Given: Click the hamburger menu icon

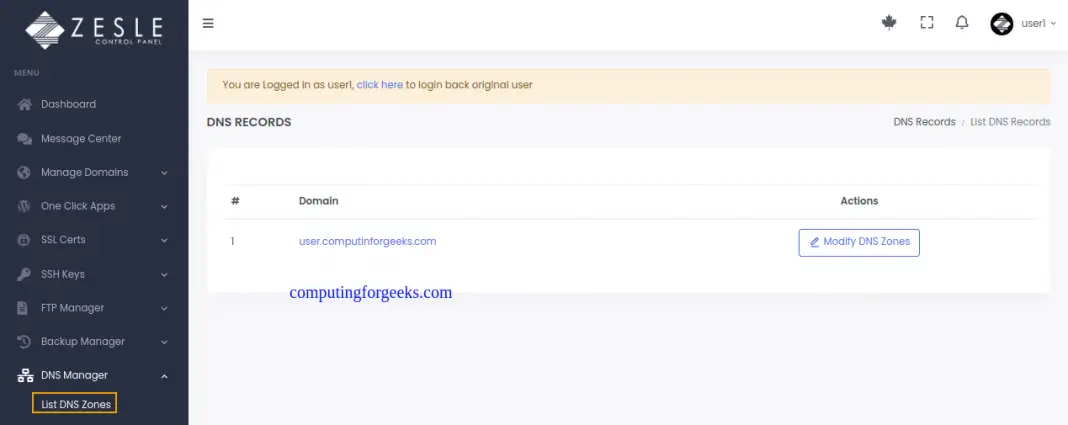Looking at the screenshot, I should (x=208, y=23).
